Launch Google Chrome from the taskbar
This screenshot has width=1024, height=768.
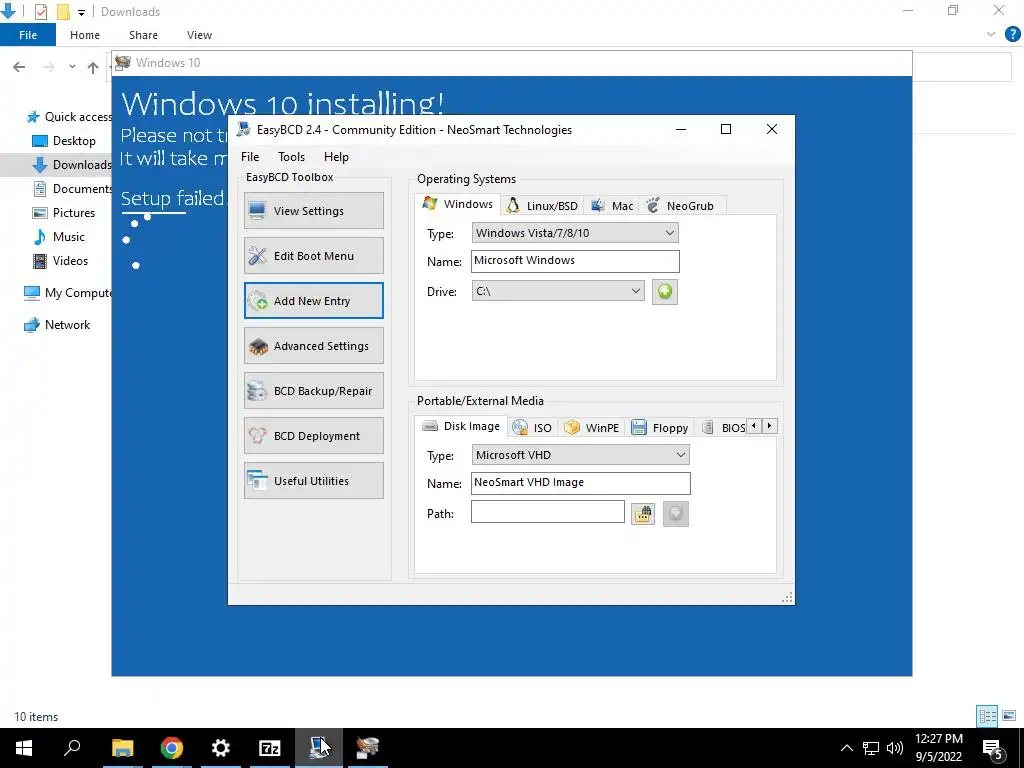click(172, 748)
